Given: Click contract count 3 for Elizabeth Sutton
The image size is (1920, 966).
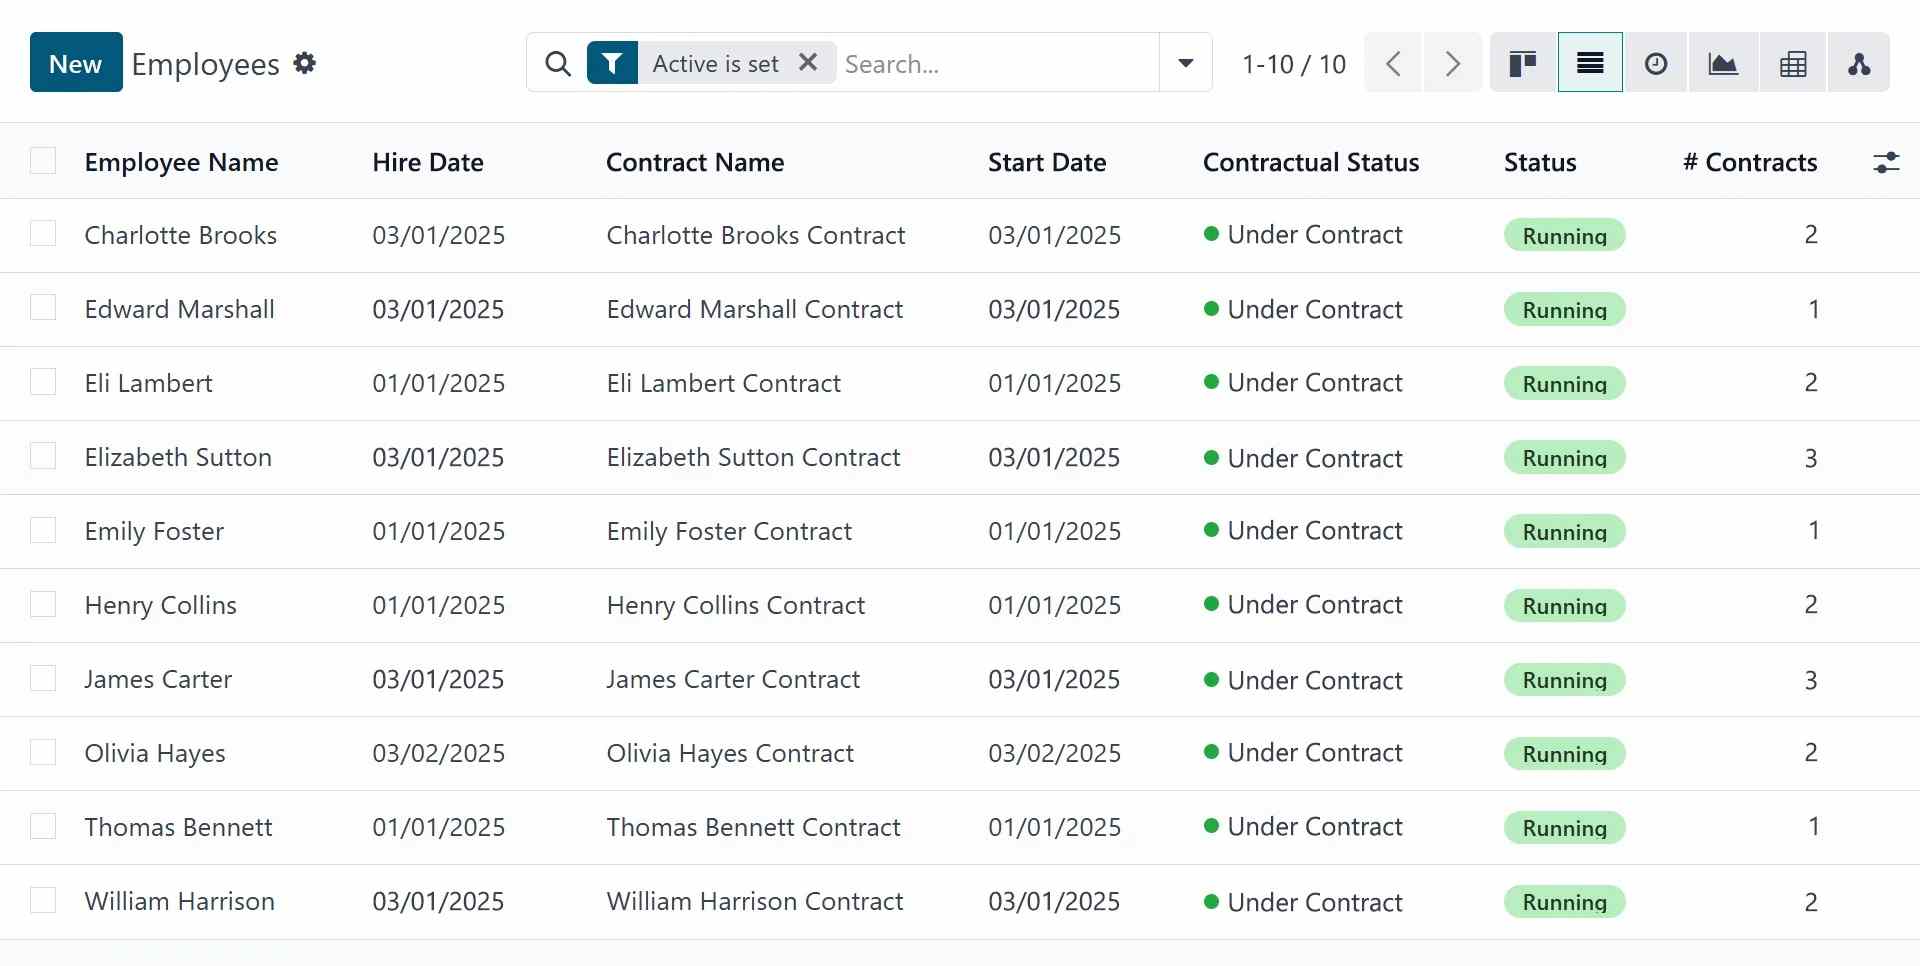Looking at the screenshot, I should point(1811,458).
